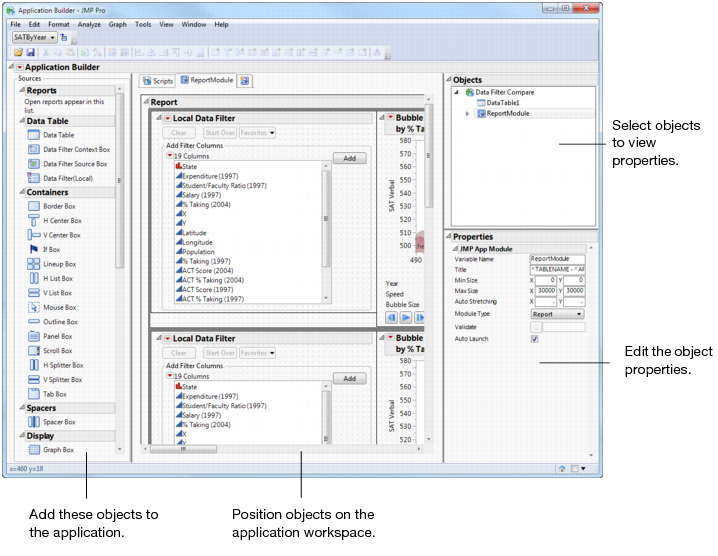
Task: Pick the Lineup Box container
Action: point(34,264)
